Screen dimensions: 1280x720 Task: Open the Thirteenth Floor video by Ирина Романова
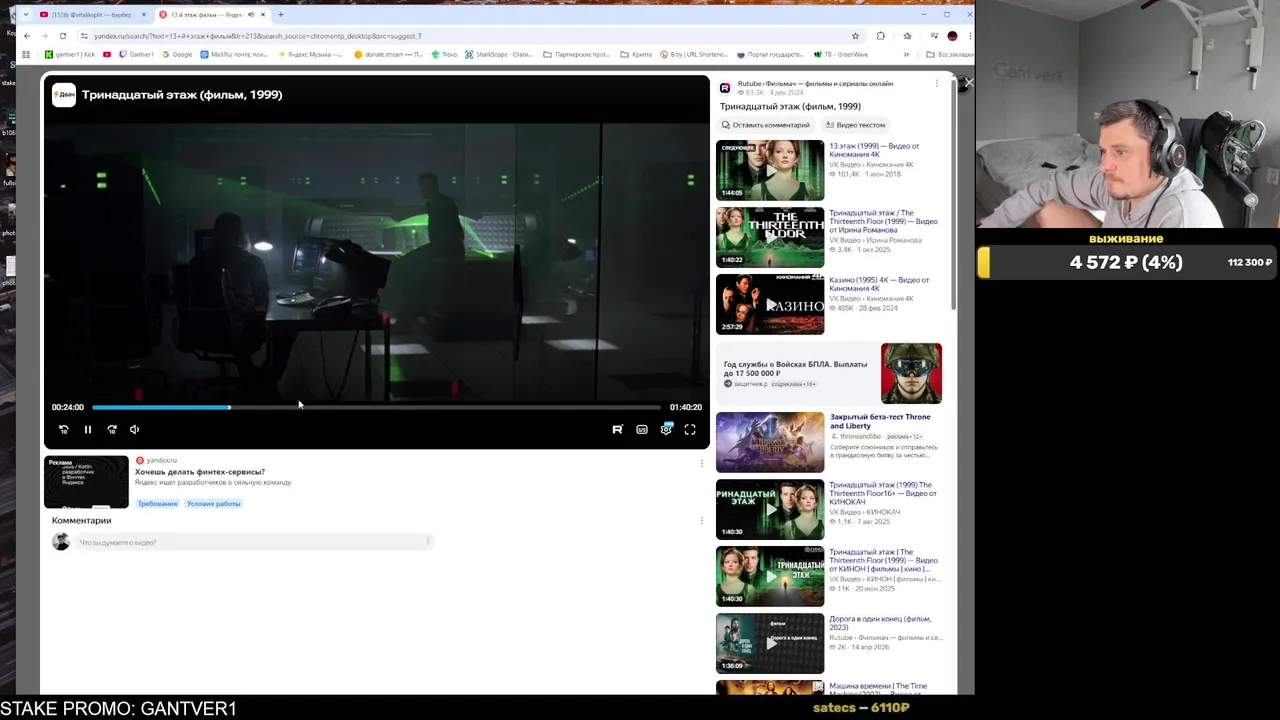[770, 237]
